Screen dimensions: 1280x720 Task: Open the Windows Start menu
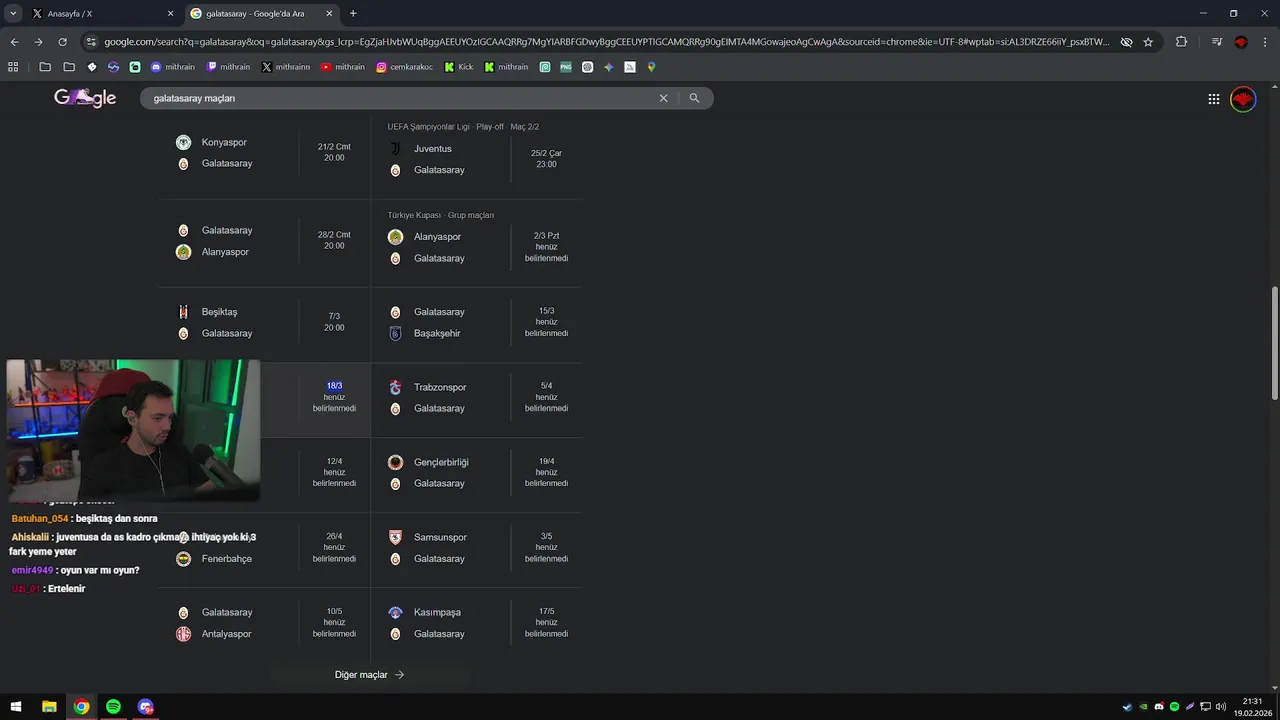[x=16, y=707]
